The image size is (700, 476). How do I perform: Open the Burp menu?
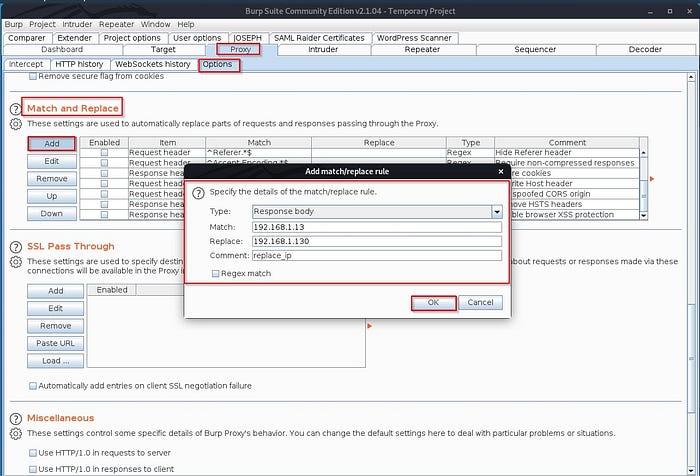point(14,23)
